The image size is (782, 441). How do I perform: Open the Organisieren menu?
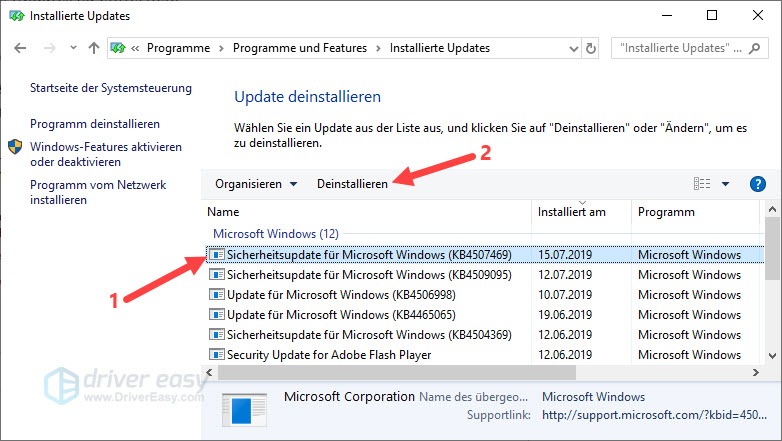tap(256, 184)
